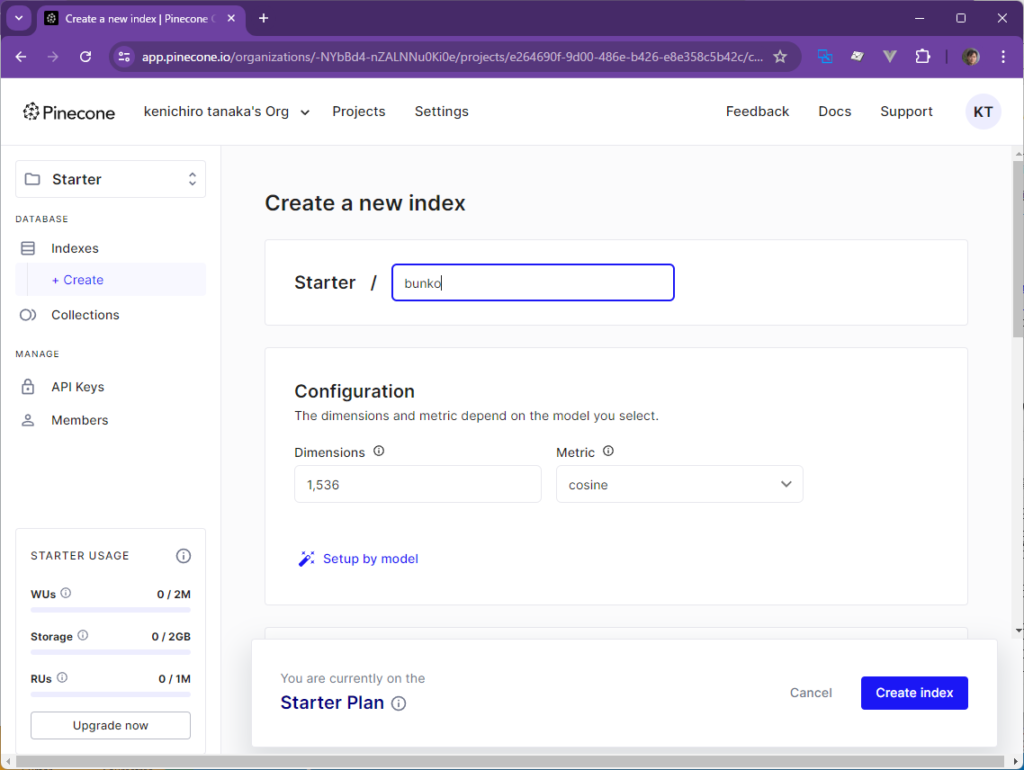The image size is (1024, 770).
Task: Click the '0 / 1M' RUs value
Action: (174, 679)
